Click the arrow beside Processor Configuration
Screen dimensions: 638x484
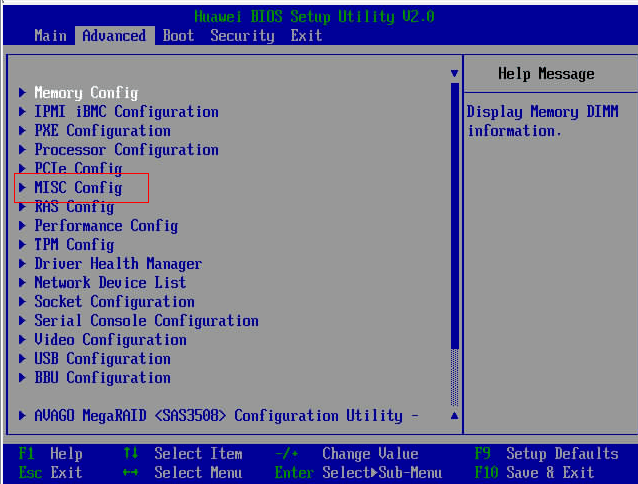click(22, 150)
